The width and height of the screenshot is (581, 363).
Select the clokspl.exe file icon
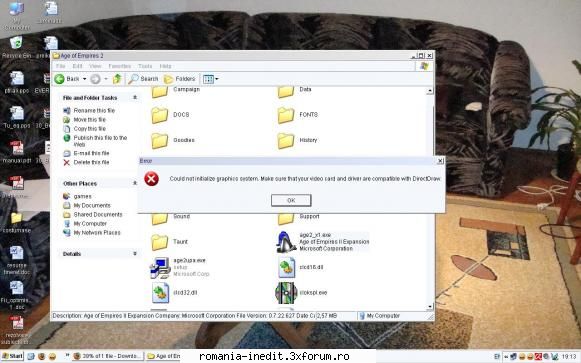pyautogui.click(x=286, y=293)
